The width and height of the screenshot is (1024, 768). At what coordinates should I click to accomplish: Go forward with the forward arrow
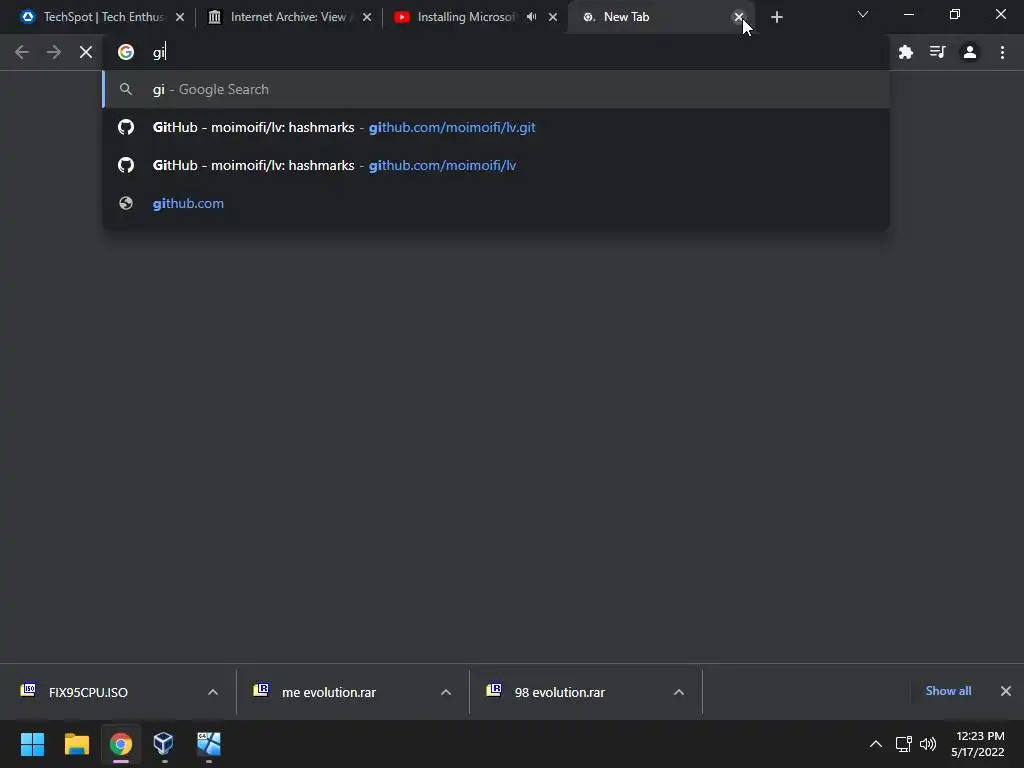coord(54,52)
